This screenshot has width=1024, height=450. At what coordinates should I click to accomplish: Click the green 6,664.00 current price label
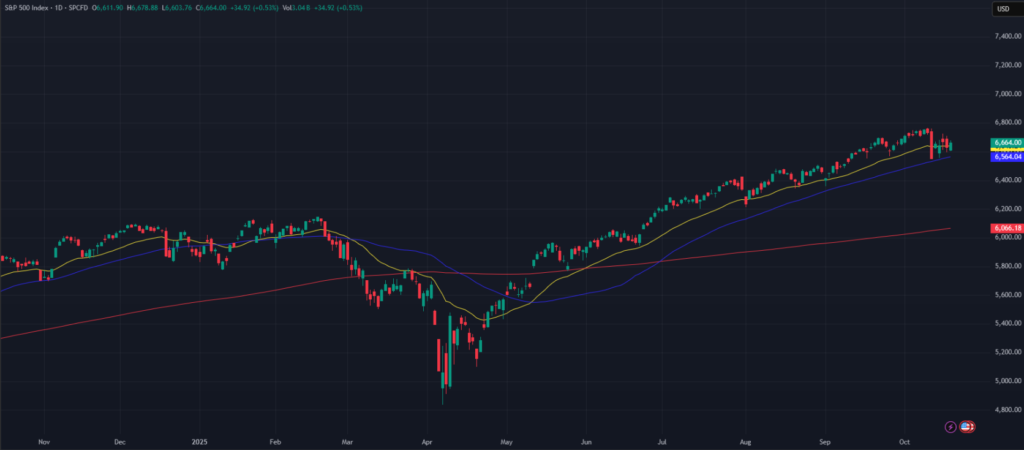(x=1005, y=142)
